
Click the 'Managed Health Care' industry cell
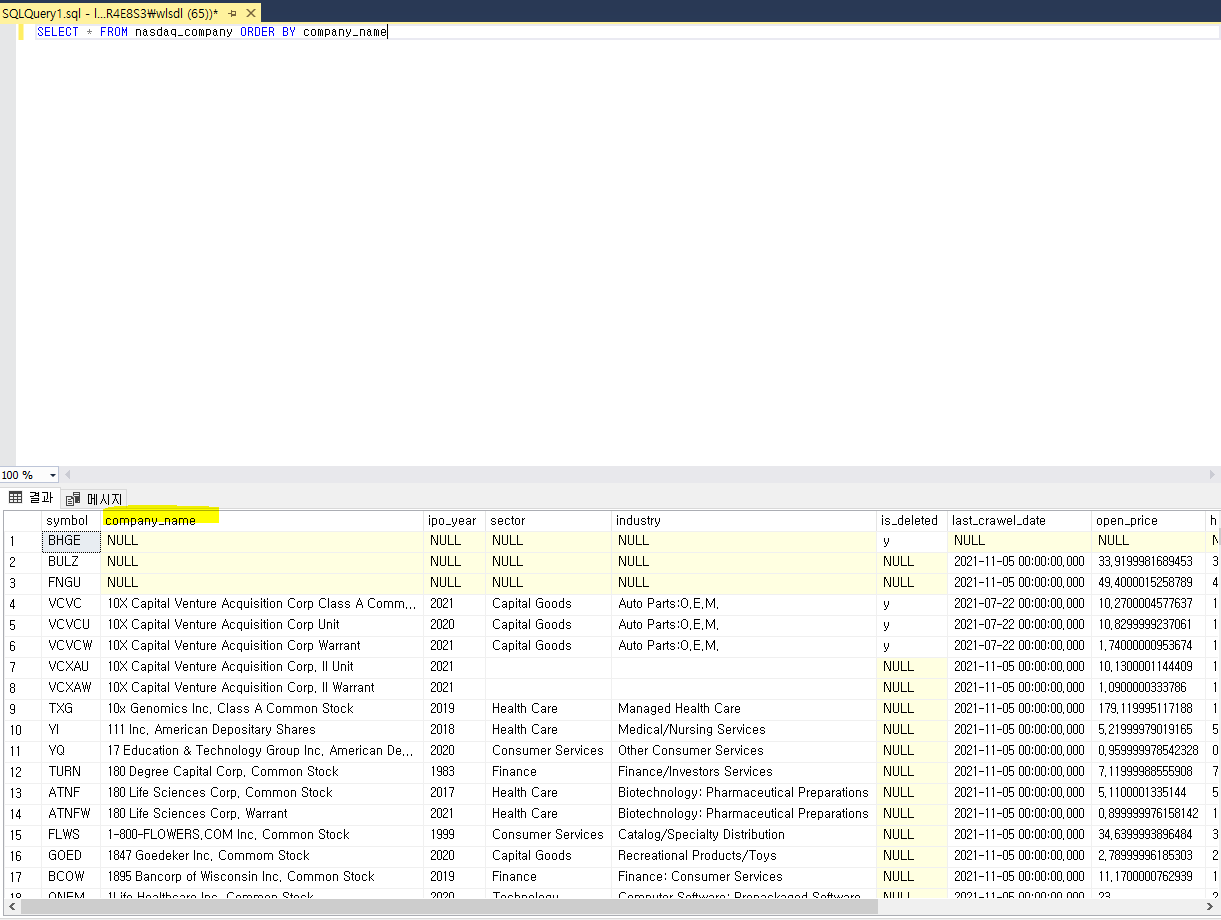coord(745,709)
